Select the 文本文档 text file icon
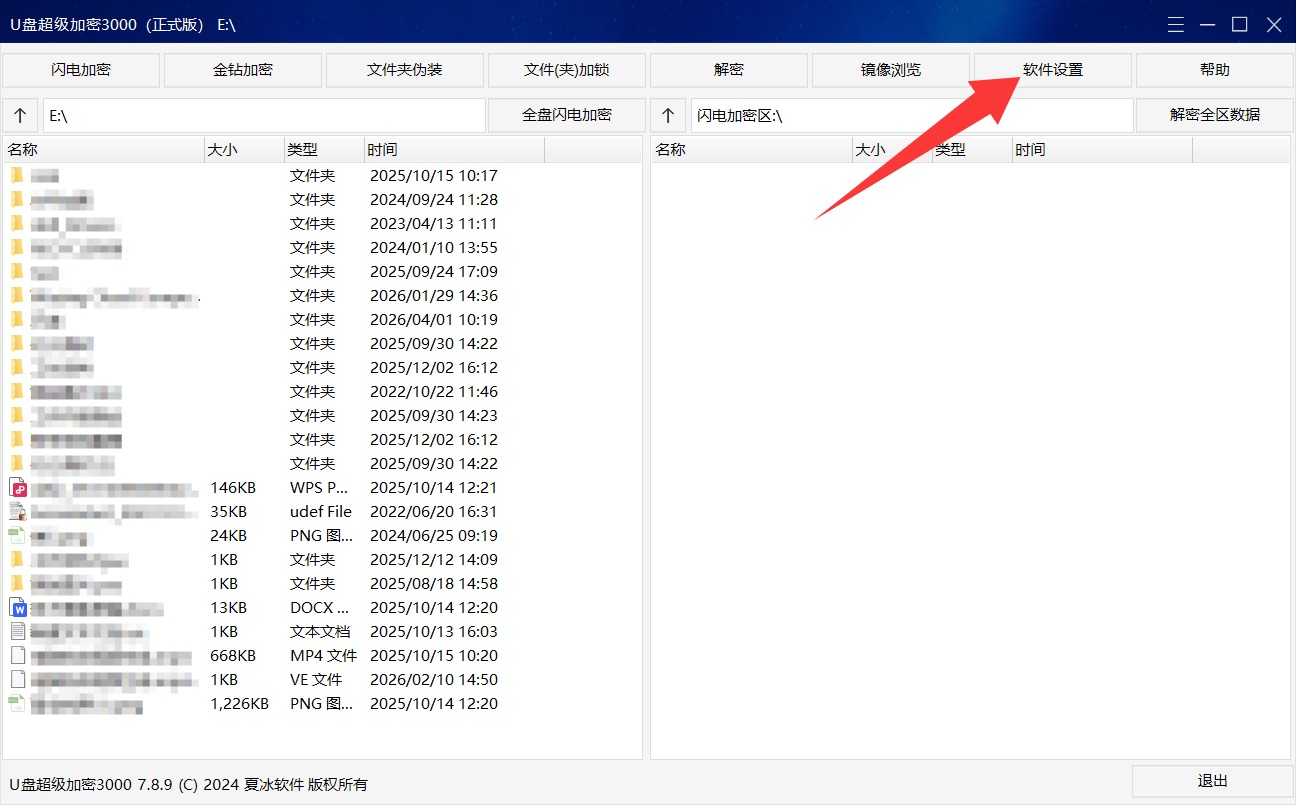 [x=17, y=631]
